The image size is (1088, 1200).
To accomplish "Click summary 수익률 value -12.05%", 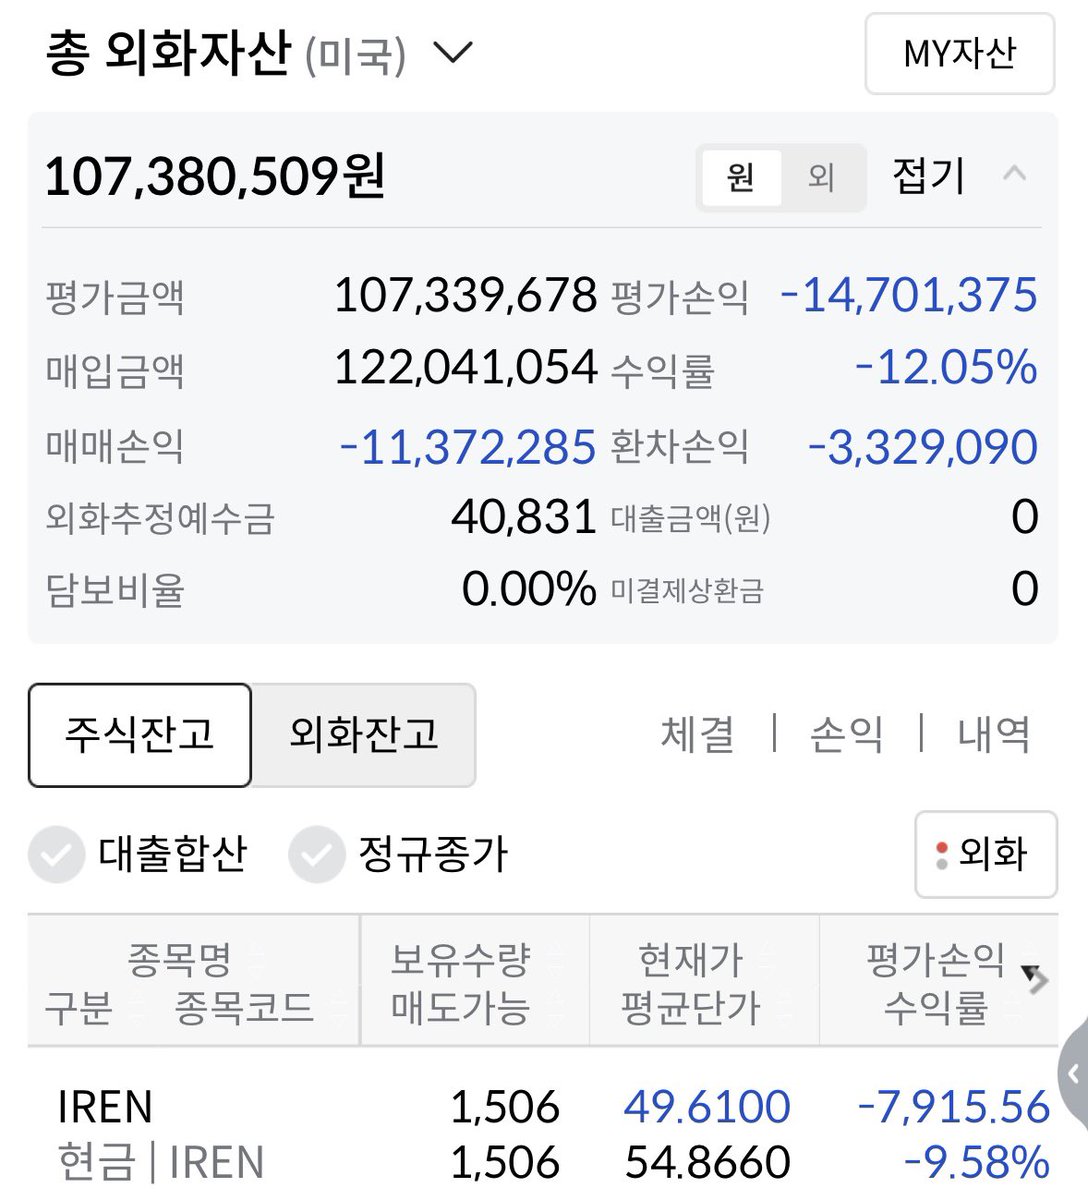I will [x=946, y=367].
